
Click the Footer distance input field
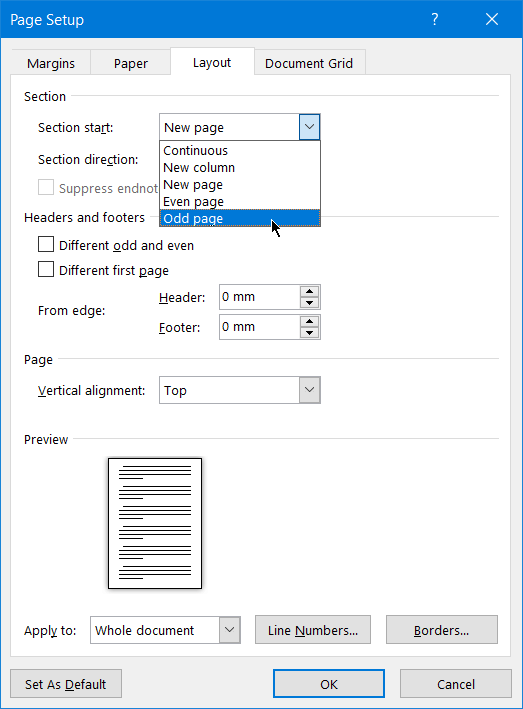click(x=259, y=327)
